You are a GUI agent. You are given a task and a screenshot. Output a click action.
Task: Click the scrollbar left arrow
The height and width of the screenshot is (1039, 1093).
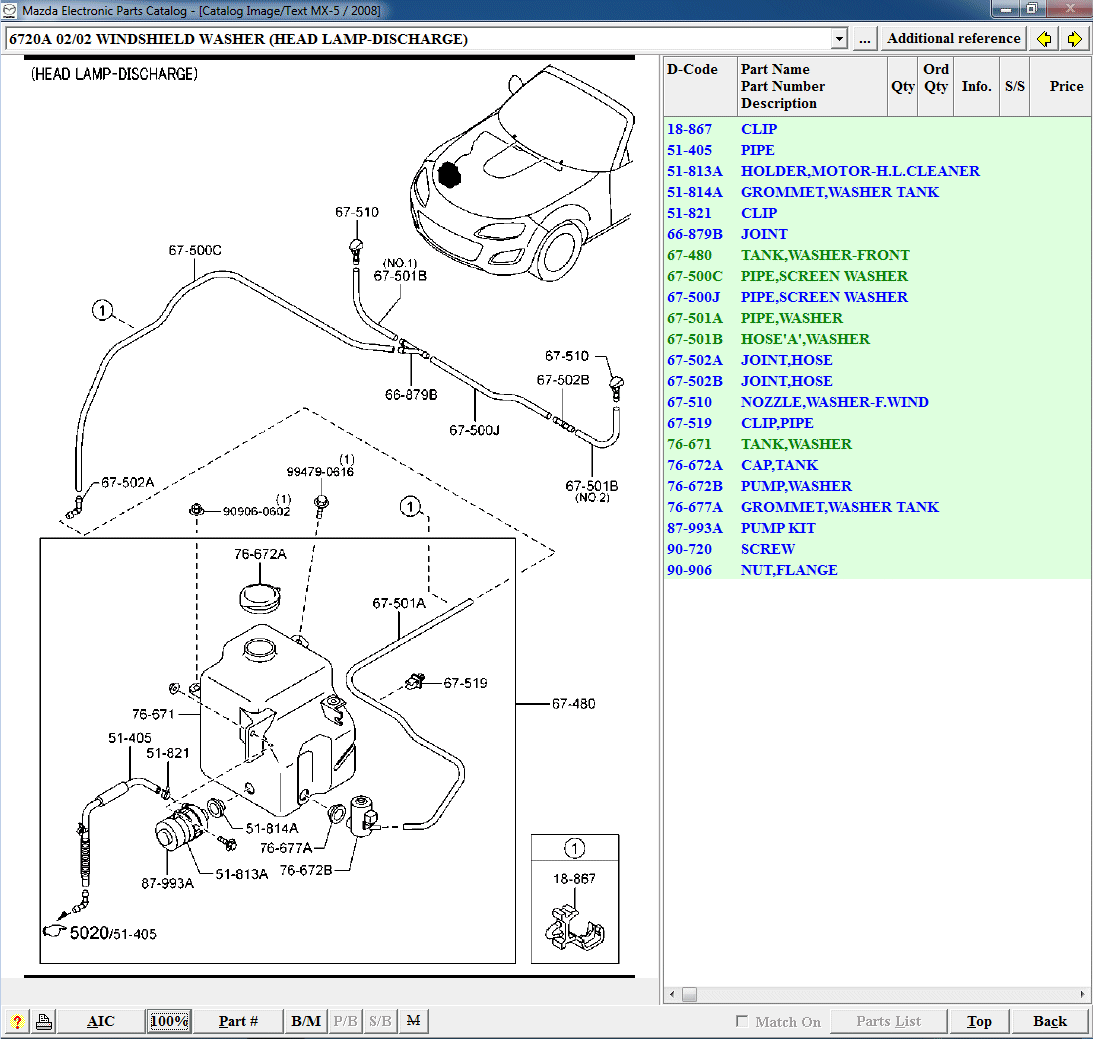tap(672, 994)
